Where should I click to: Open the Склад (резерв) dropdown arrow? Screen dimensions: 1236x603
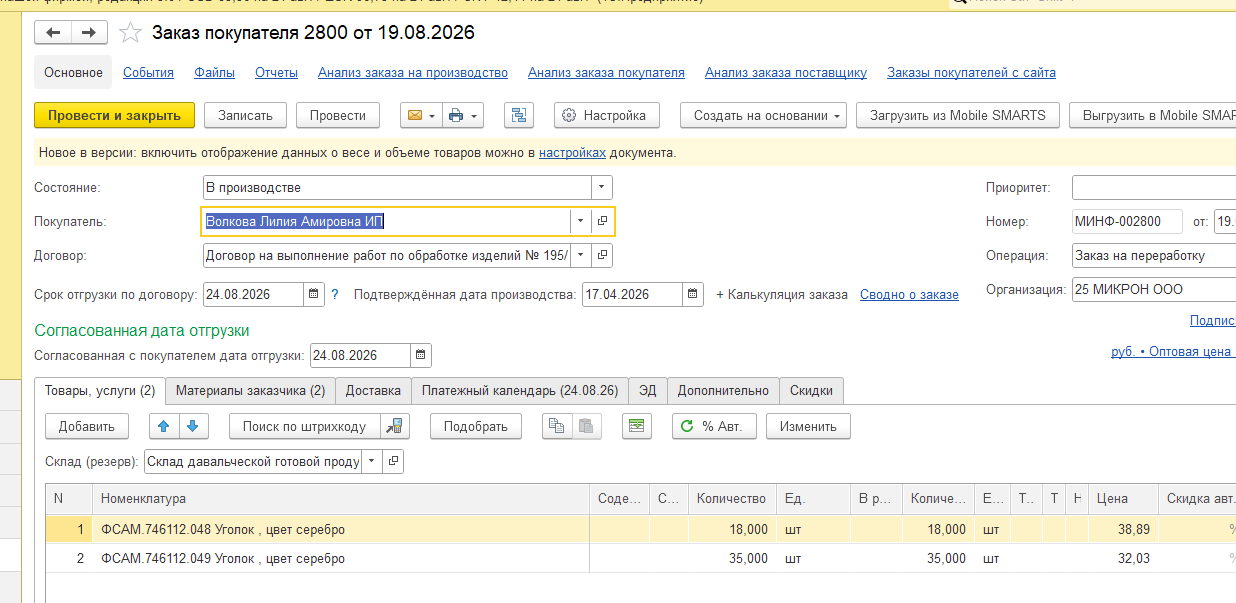click(x=372, y=461)
